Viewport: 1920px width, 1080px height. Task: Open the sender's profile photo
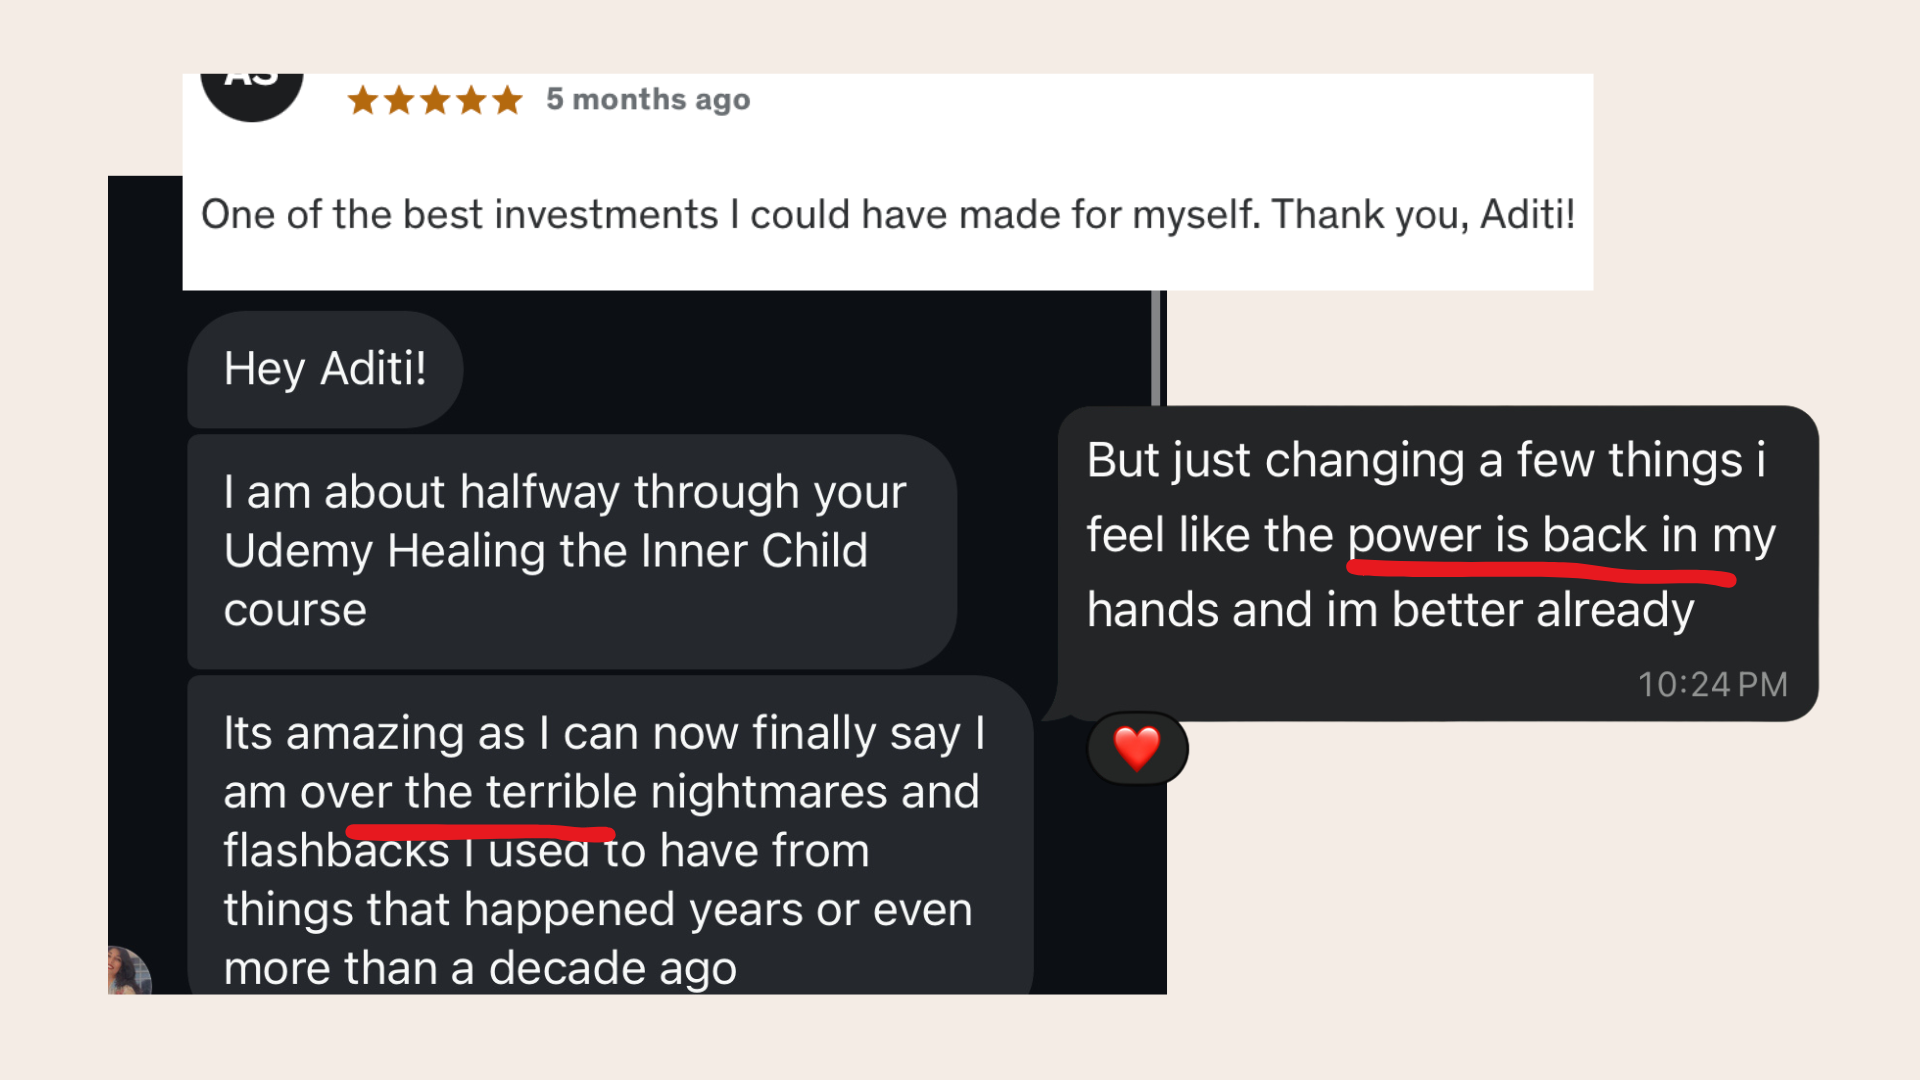pos(129,970)
